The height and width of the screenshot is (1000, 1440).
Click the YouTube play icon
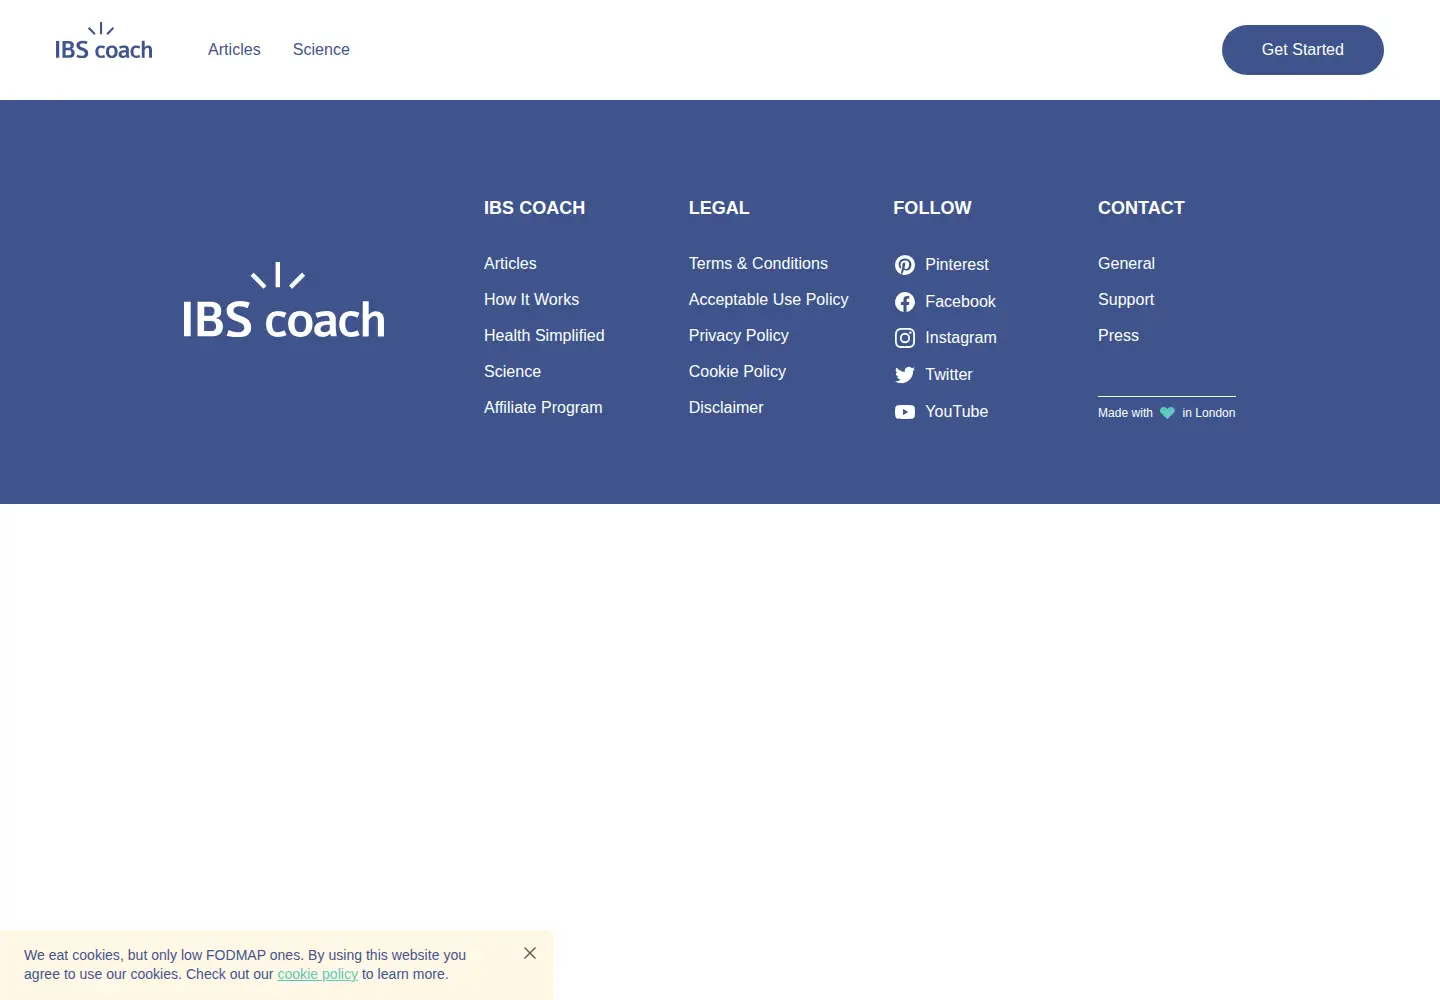(905, 412)
